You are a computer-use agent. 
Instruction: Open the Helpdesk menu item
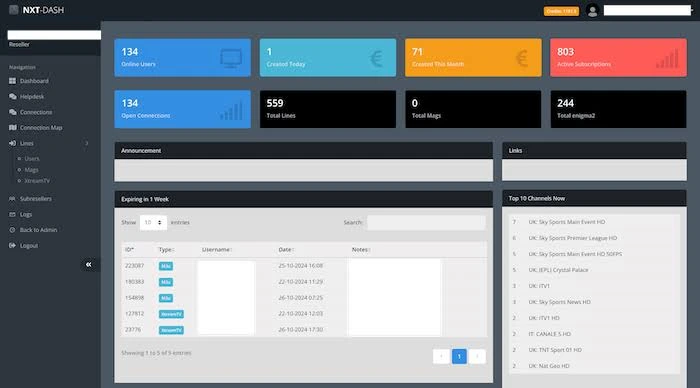[32, 96]
